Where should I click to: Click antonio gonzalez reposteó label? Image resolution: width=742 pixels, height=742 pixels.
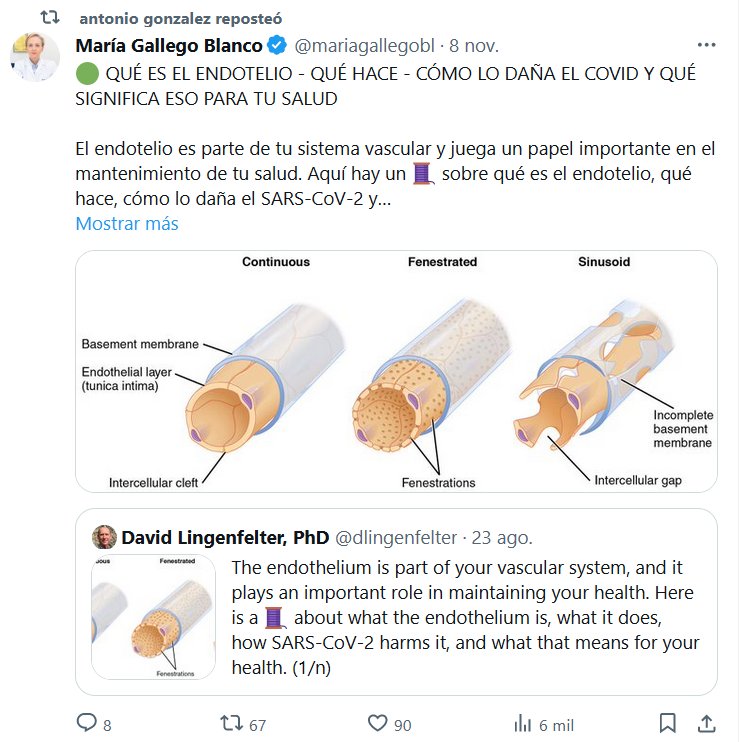[x=180, y=19]
